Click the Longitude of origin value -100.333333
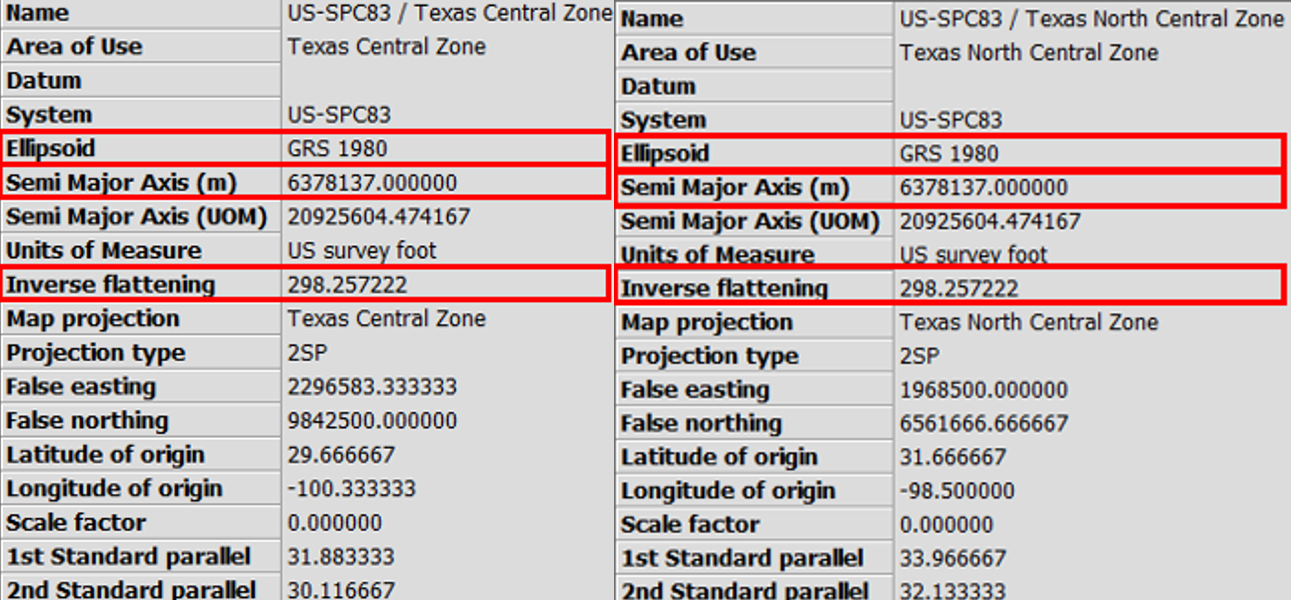 coord(351,489)
